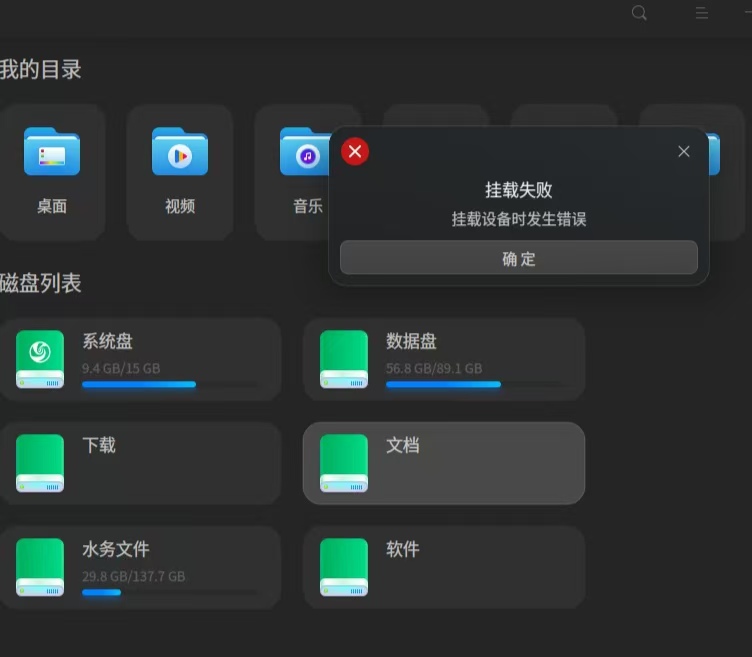Click the 下载 disk label
Viewport: 752px width, 657px height.
[99, 445]
